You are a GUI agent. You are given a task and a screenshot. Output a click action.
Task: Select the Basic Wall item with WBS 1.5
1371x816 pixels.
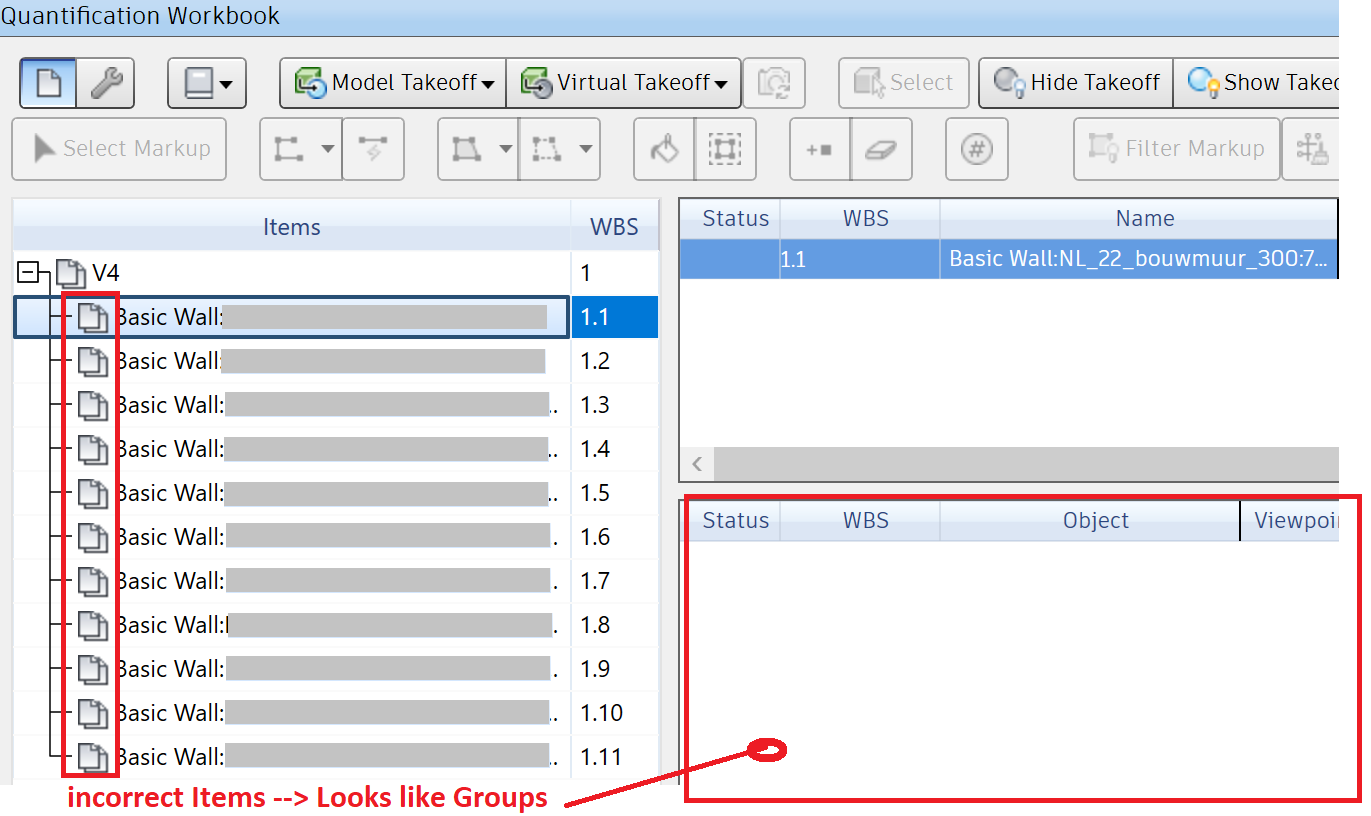click(300, 492)
